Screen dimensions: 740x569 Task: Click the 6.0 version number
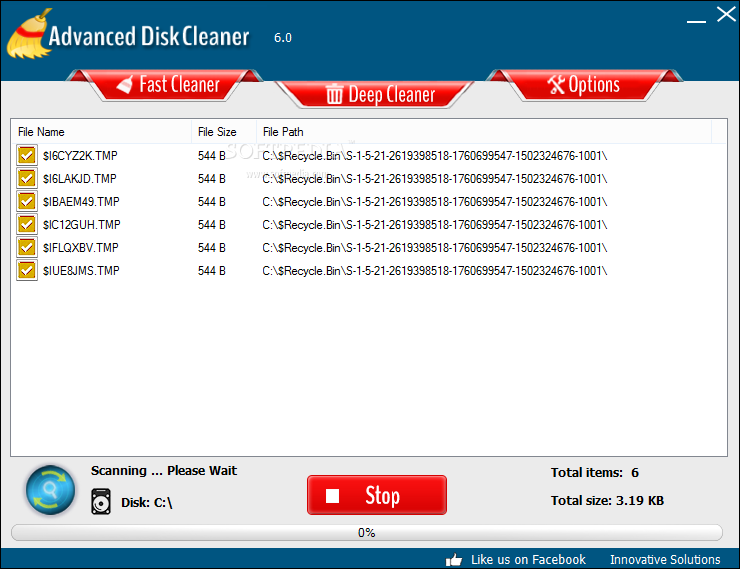[x=283, y=38]
